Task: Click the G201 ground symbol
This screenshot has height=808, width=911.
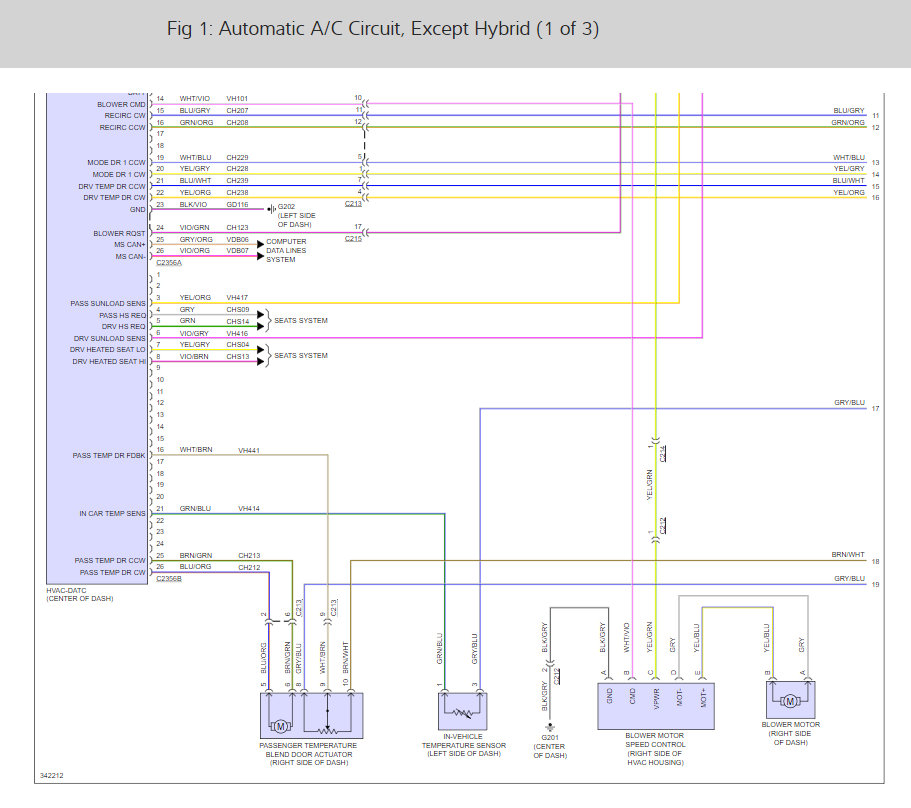Action: 550,727
